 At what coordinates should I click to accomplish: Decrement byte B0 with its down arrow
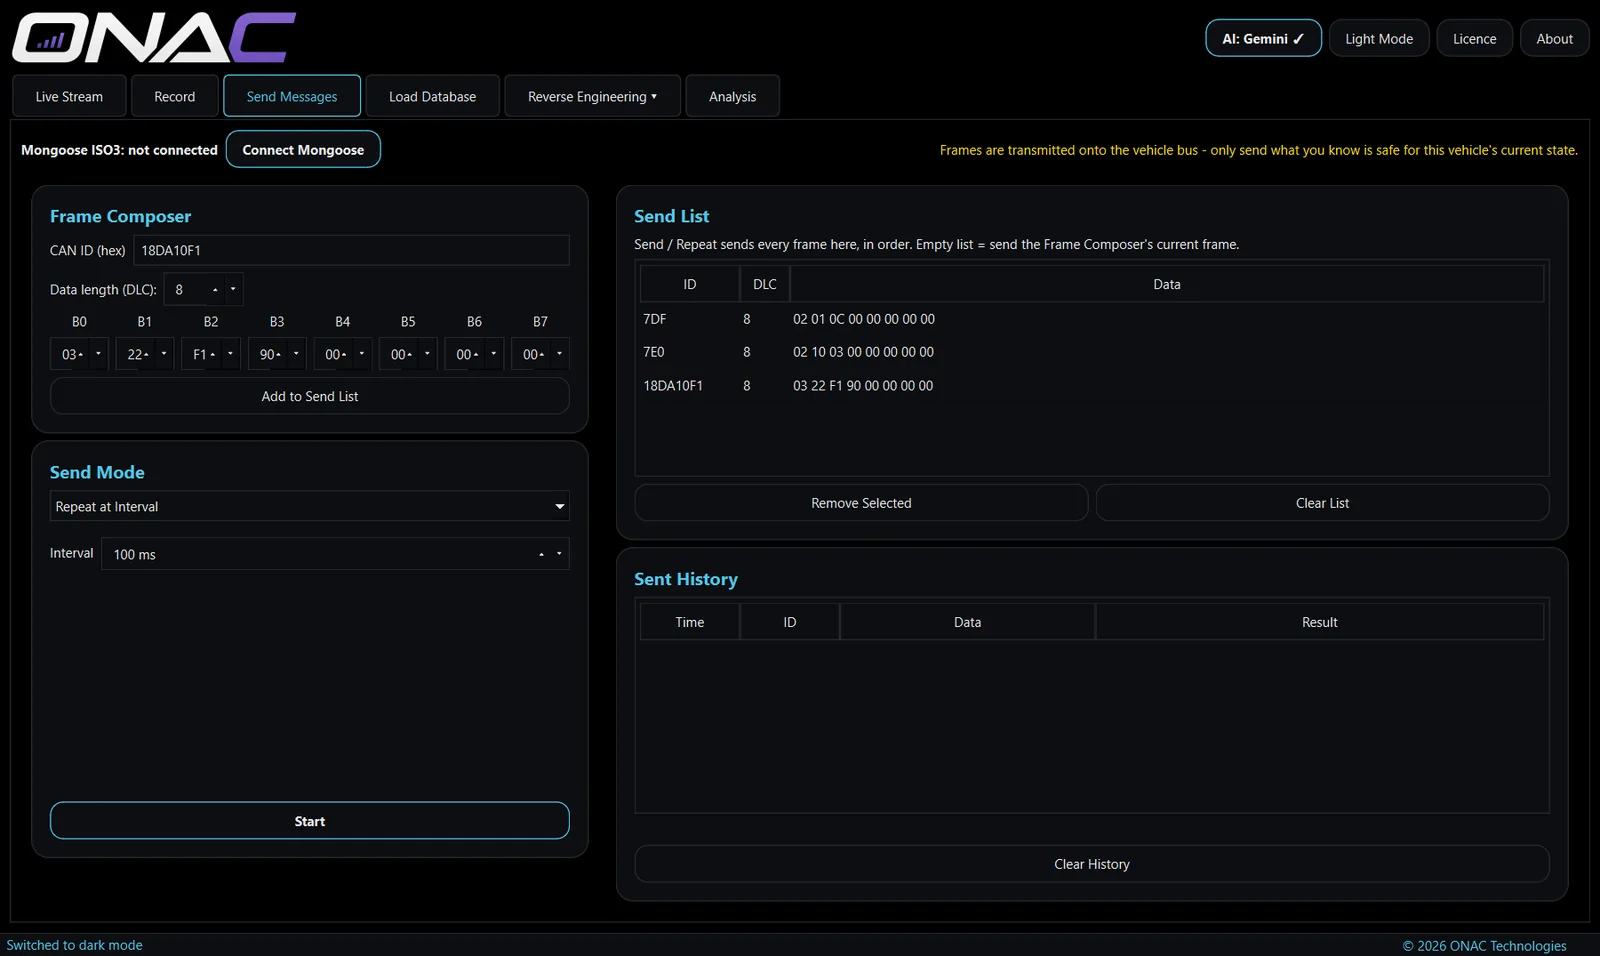(98, 354)
